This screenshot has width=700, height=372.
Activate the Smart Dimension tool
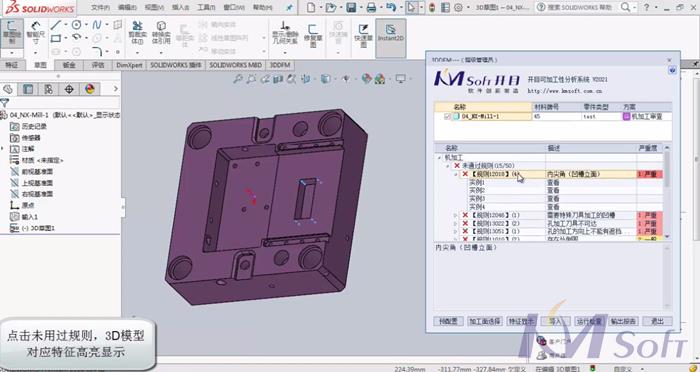[35, 33]
